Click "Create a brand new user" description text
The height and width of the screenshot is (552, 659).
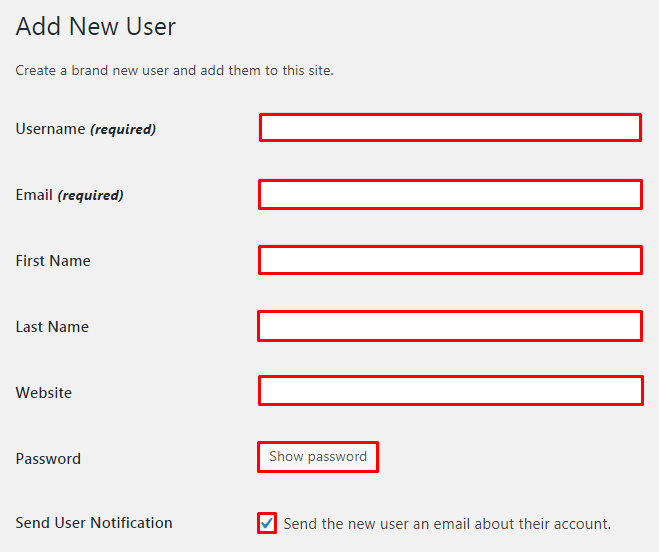174,70
